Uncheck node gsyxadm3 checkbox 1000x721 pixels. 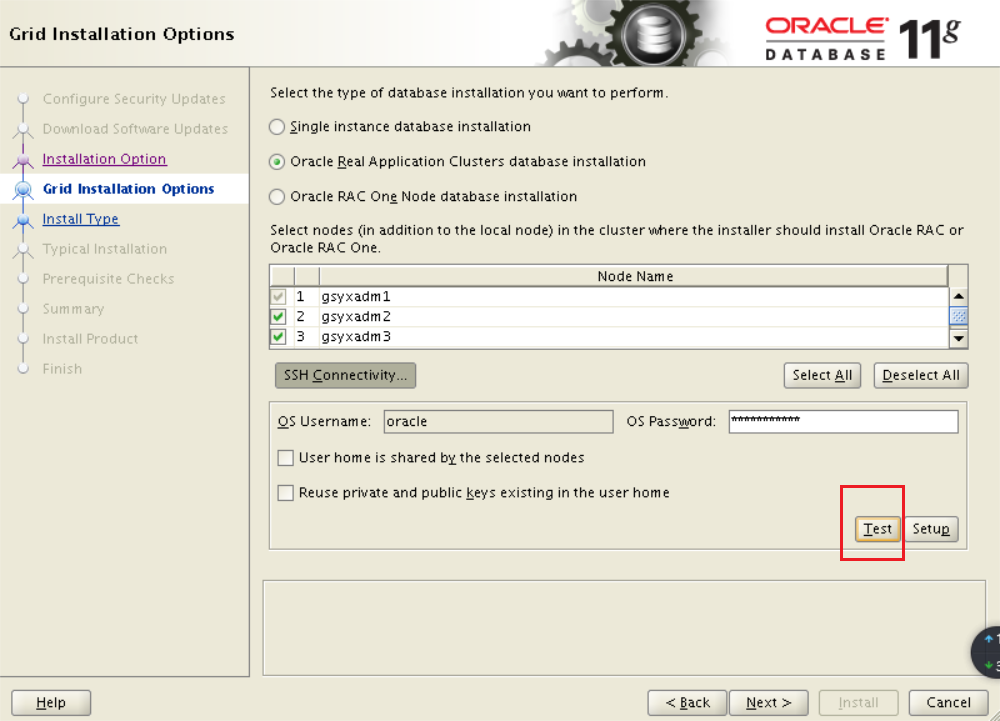click(279, 337)
